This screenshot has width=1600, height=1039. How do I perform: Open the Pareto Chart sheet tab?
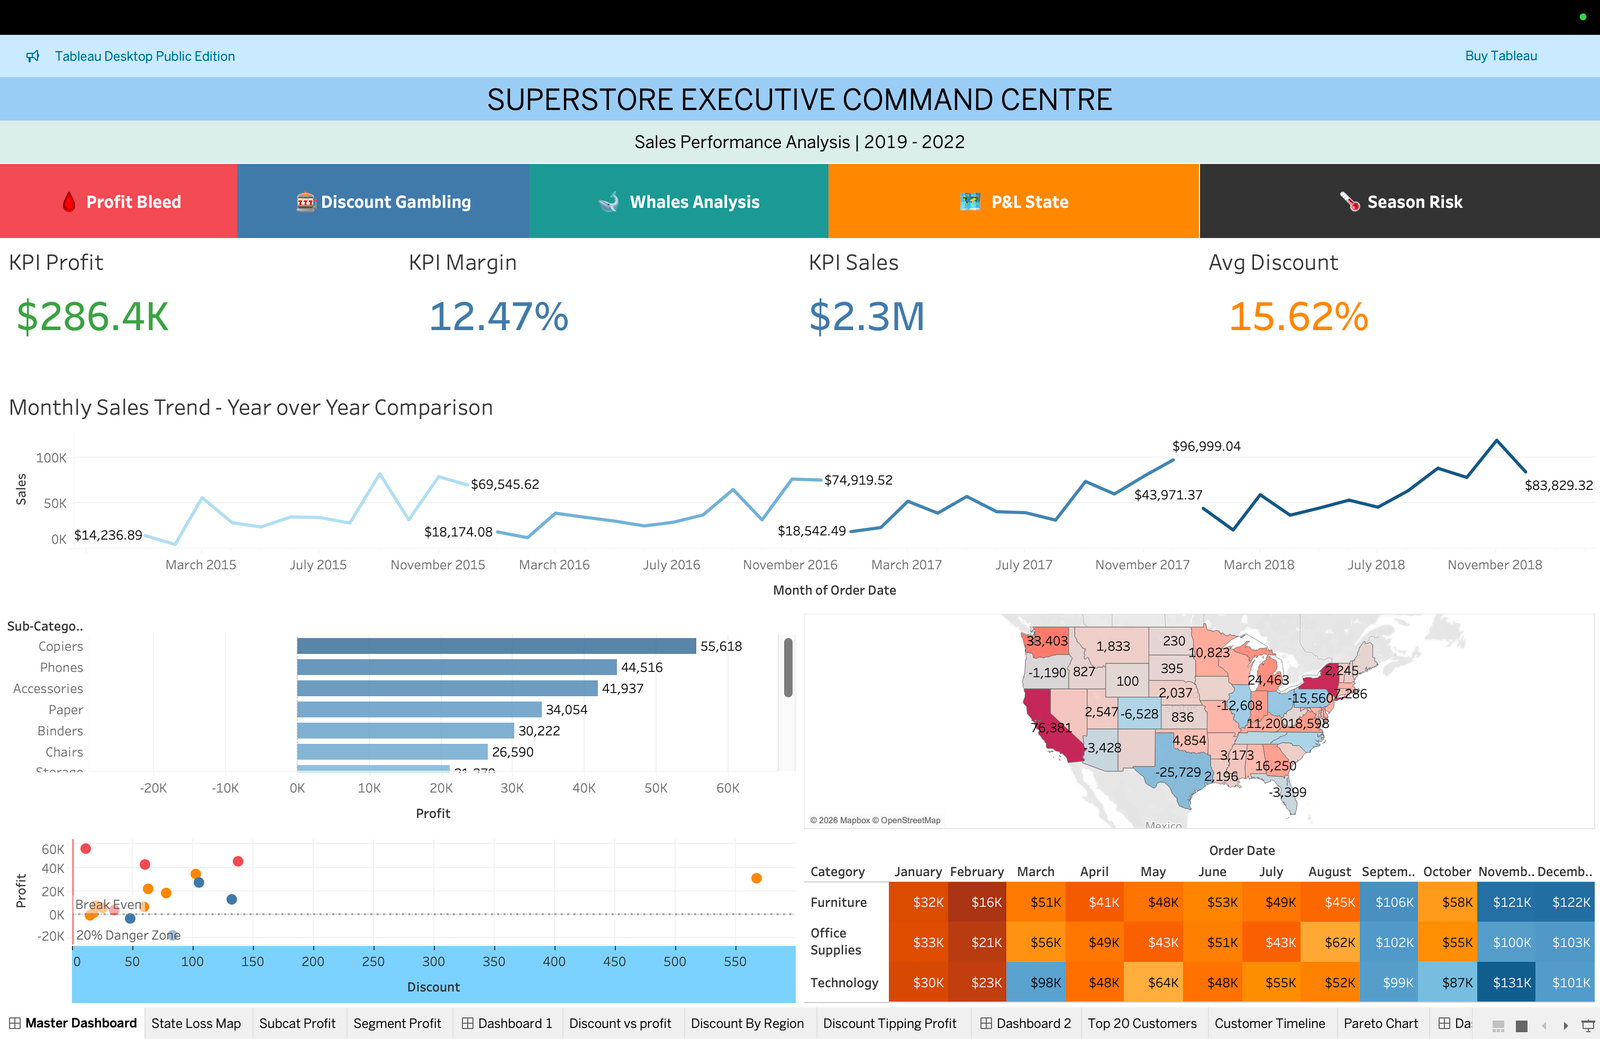point(1381,1023)
